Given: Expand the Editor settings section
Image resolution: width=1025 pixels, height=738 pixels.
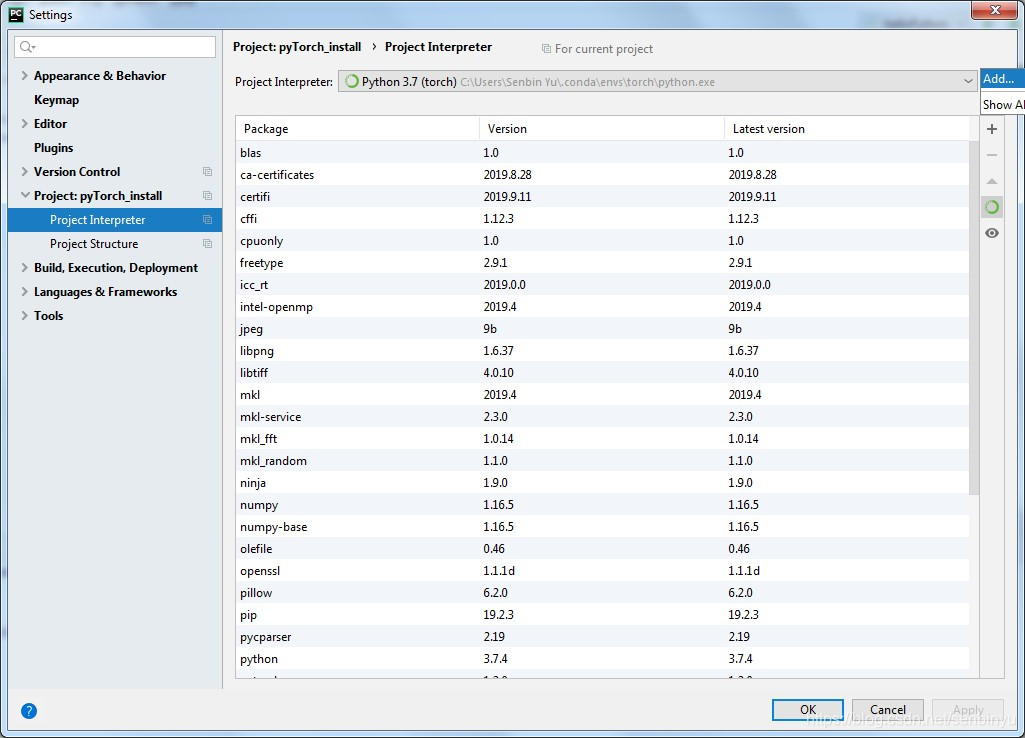Looking at the screenshot, I should [x=24, y=124].
